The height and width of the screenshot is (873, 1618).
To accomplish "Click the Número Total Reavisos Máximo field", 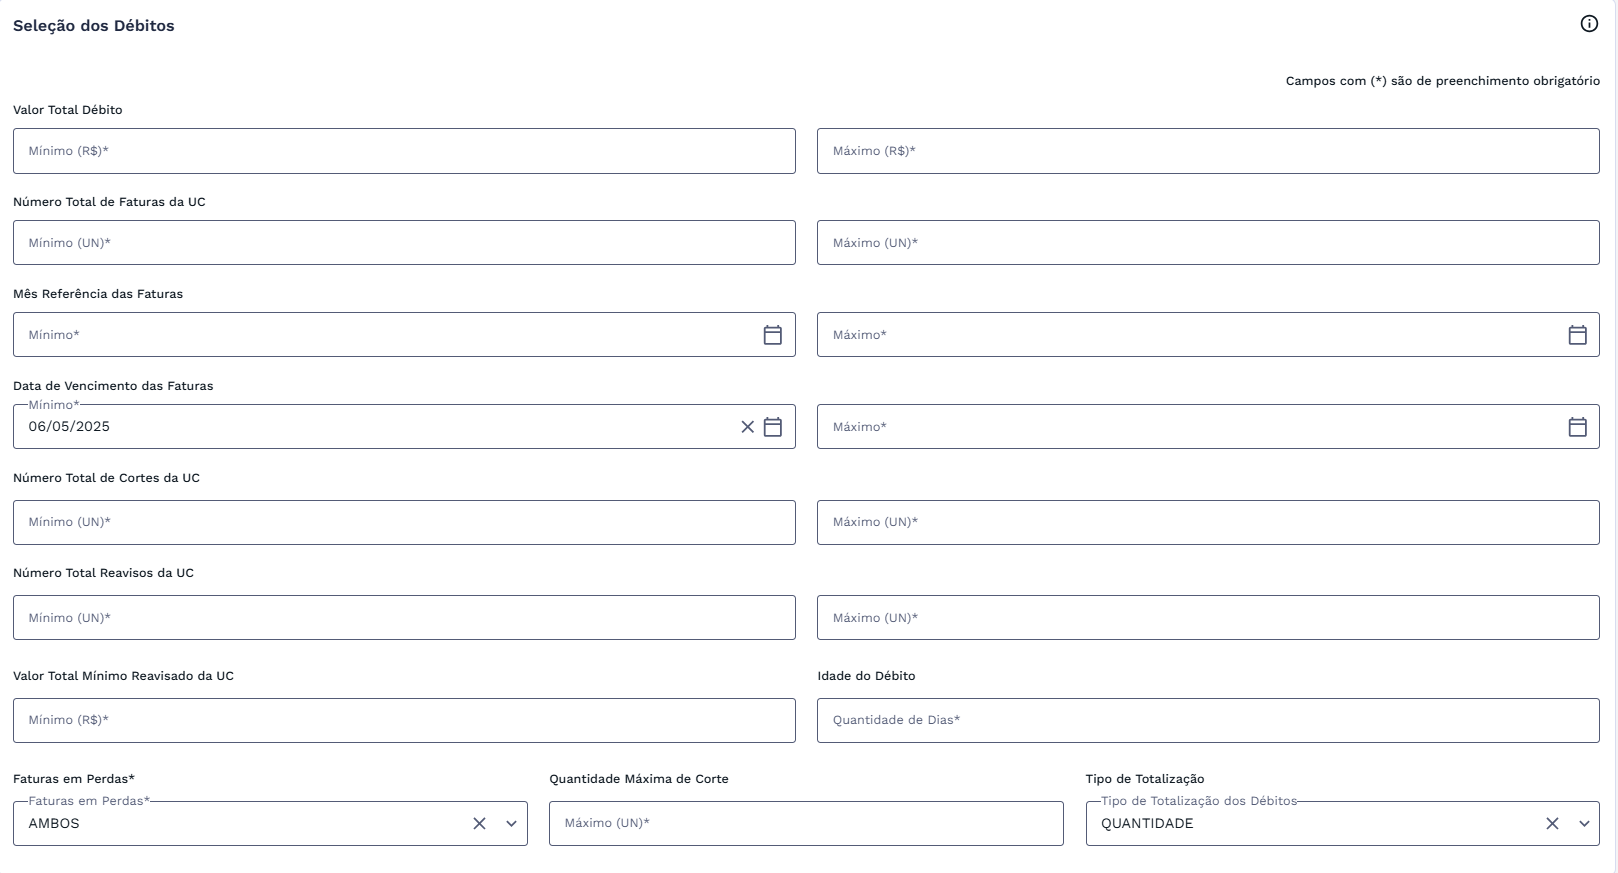I will coord(1208,618).
